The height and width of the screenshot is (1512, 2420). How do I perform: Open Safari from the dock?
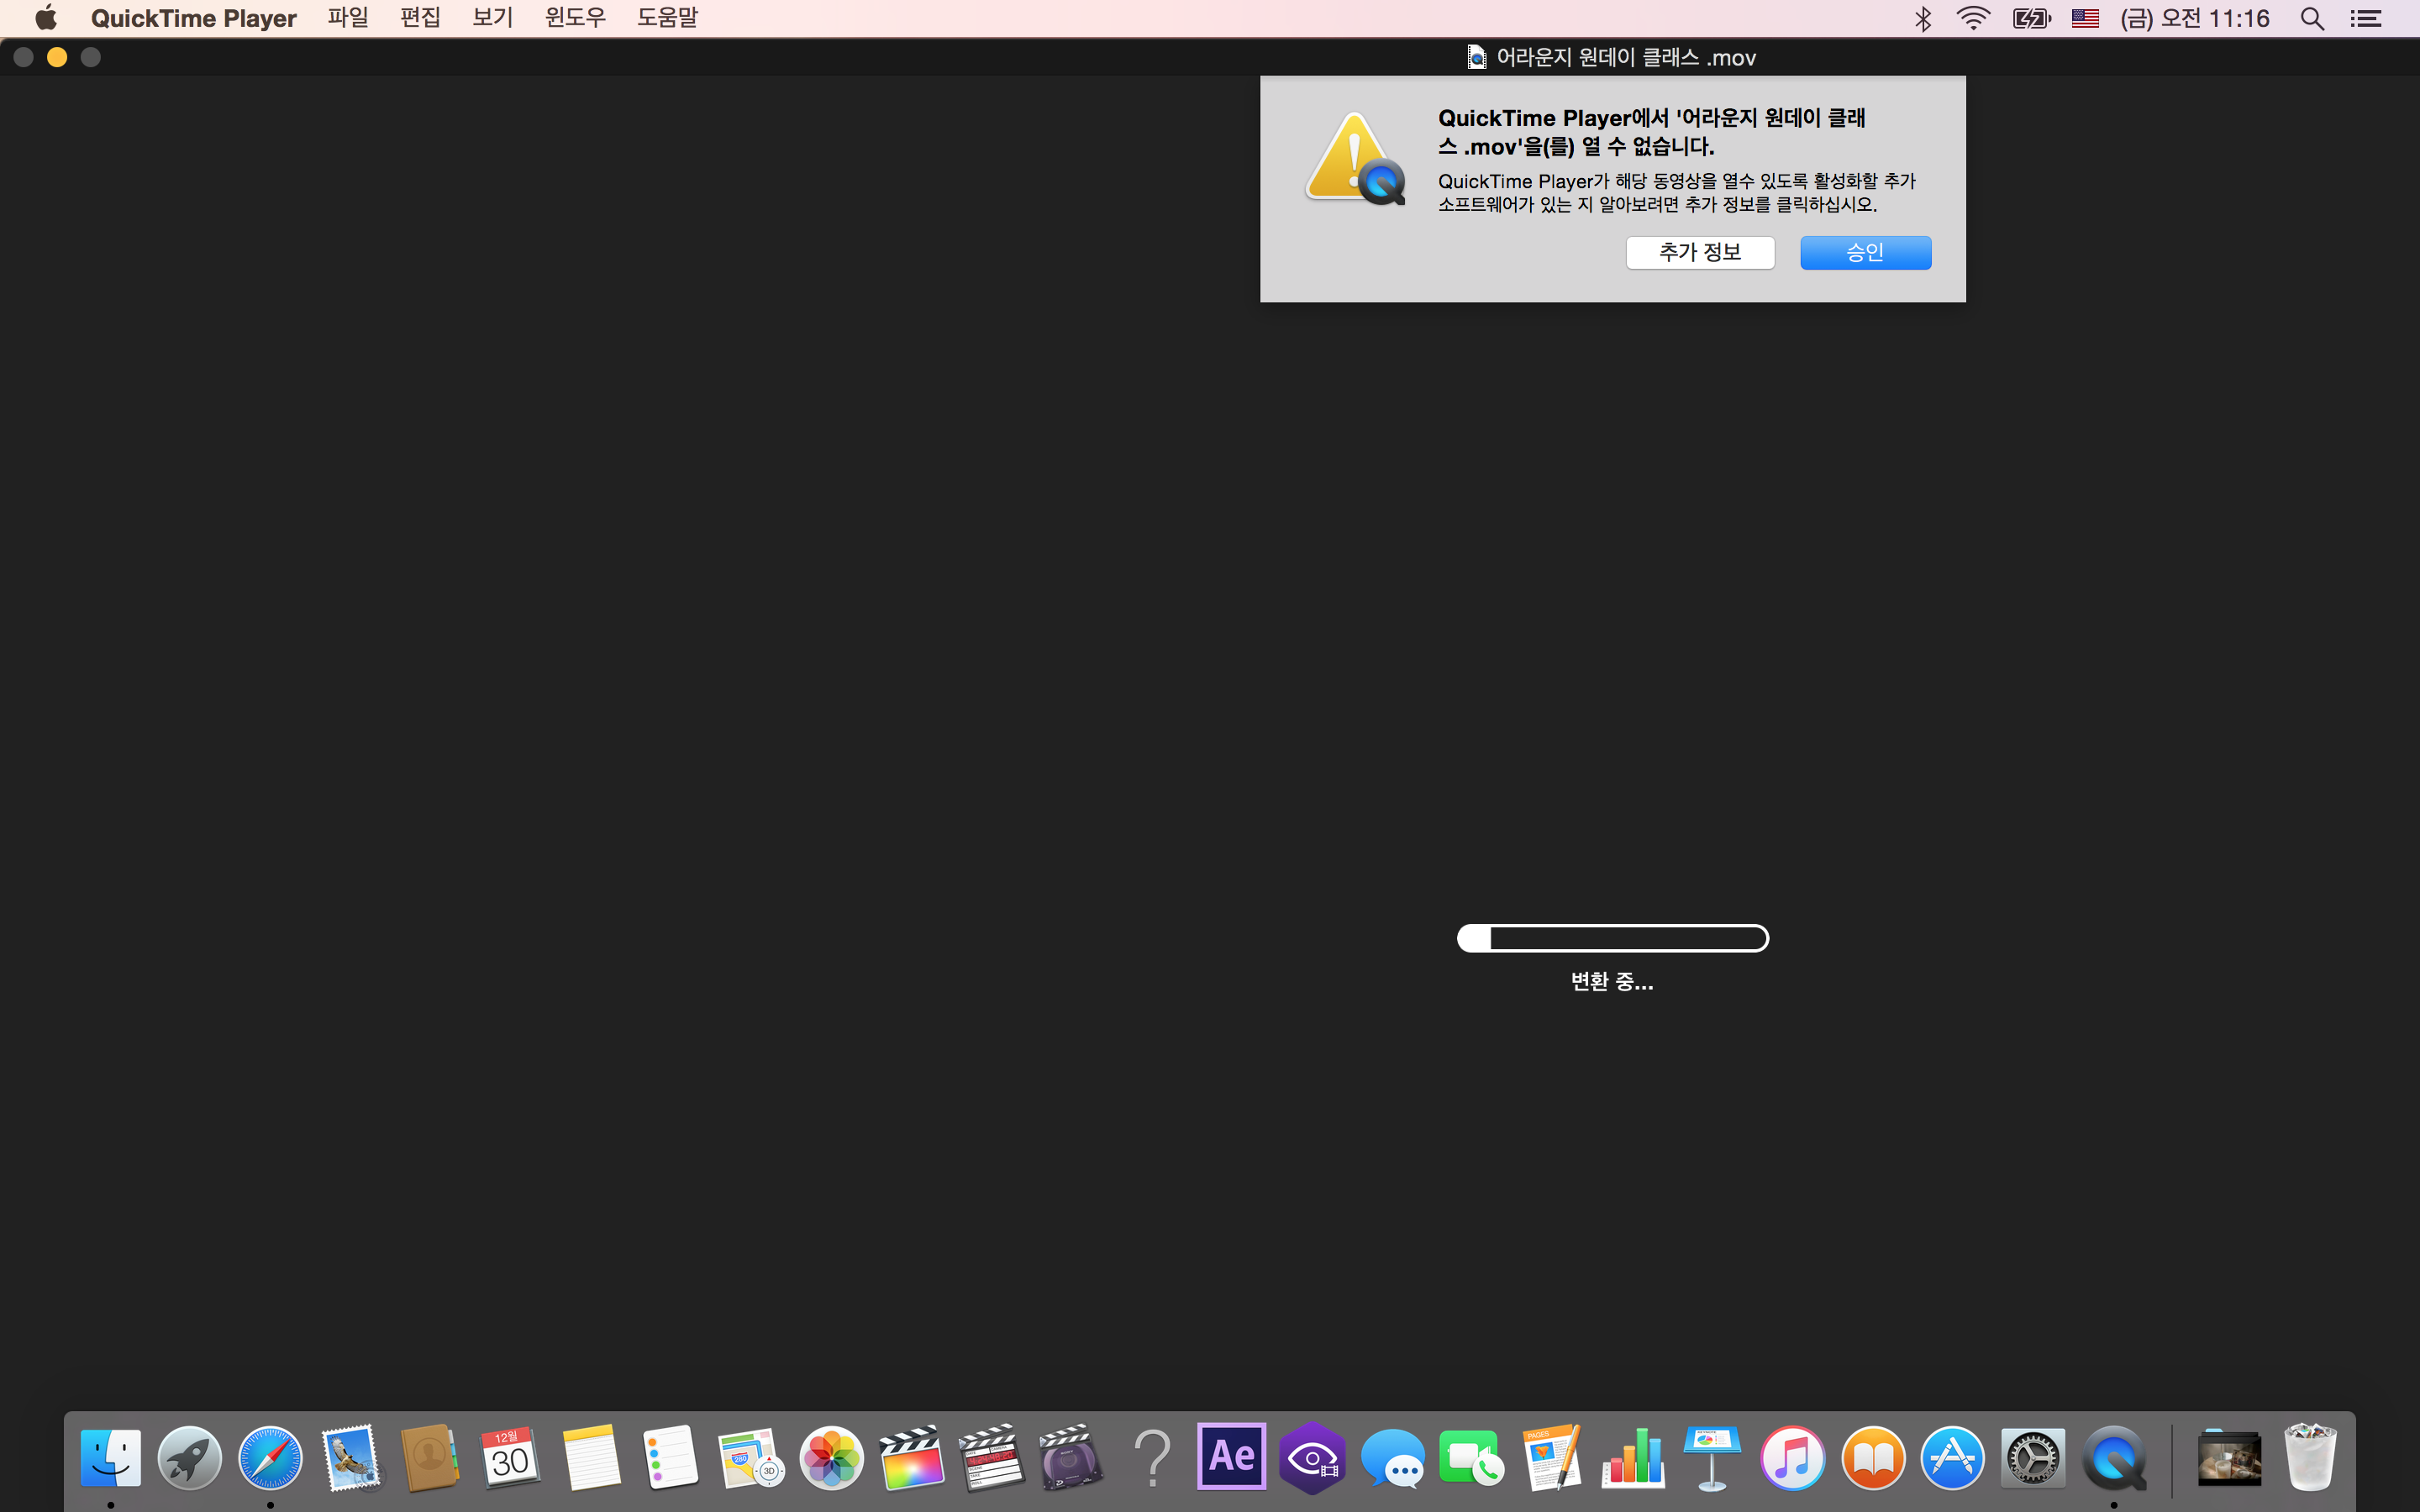click(x=270, y=1457)
